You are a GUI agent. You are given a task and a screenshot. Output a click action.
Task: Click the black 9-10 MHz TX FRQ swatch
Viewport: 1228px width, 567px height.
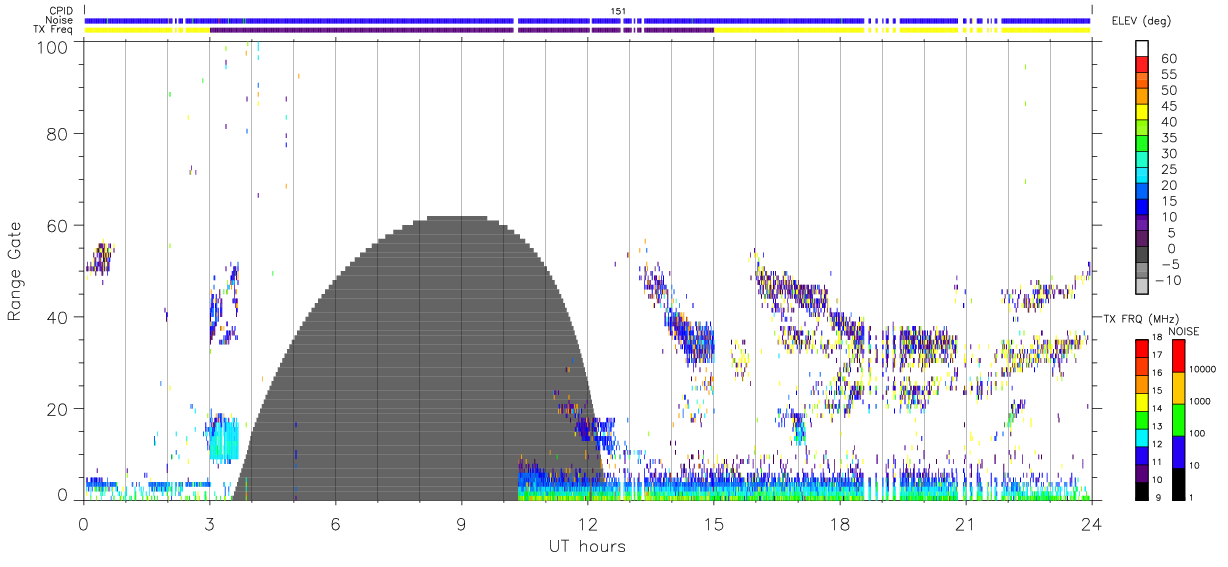tap(1142, 489)
